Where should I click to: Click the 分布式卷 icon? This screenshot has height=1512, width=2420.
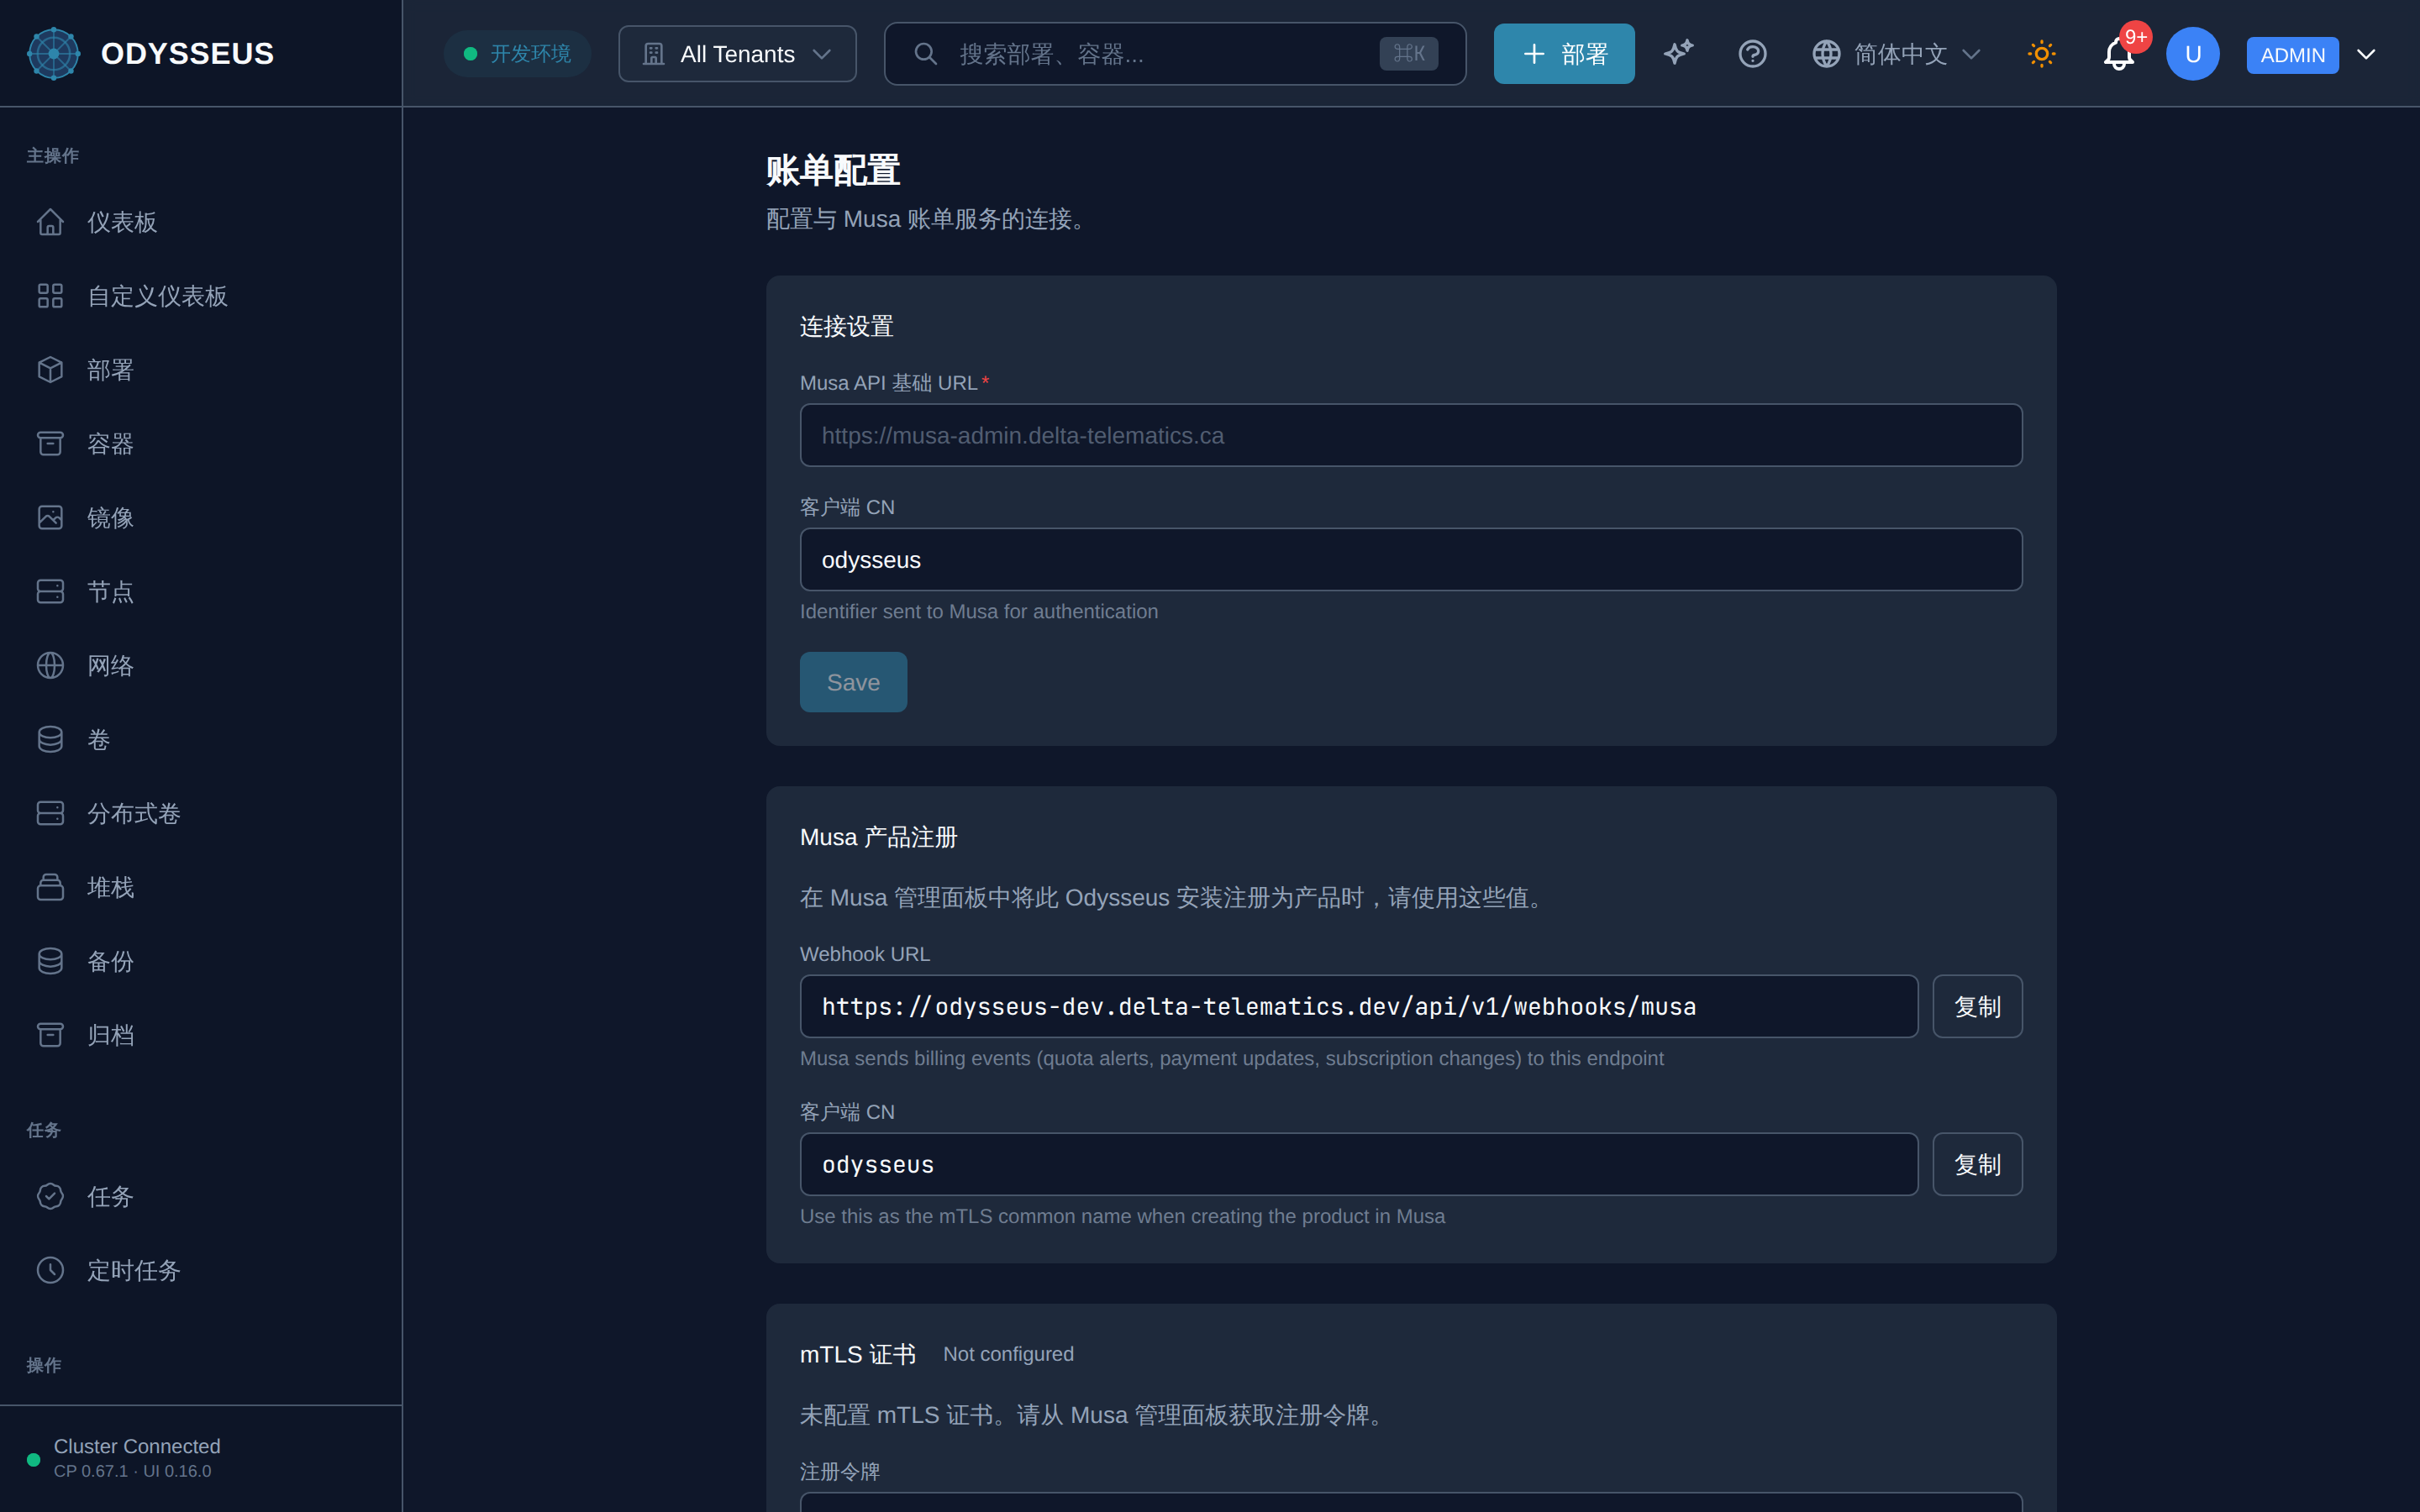50,813
